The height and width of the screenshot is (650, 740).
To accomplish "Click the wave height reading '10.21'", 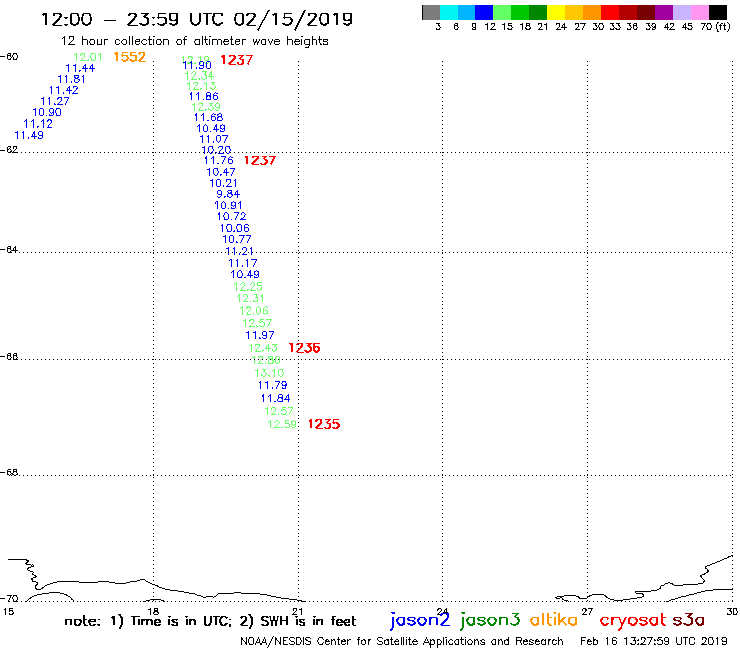I will click(x=223, y=183).
